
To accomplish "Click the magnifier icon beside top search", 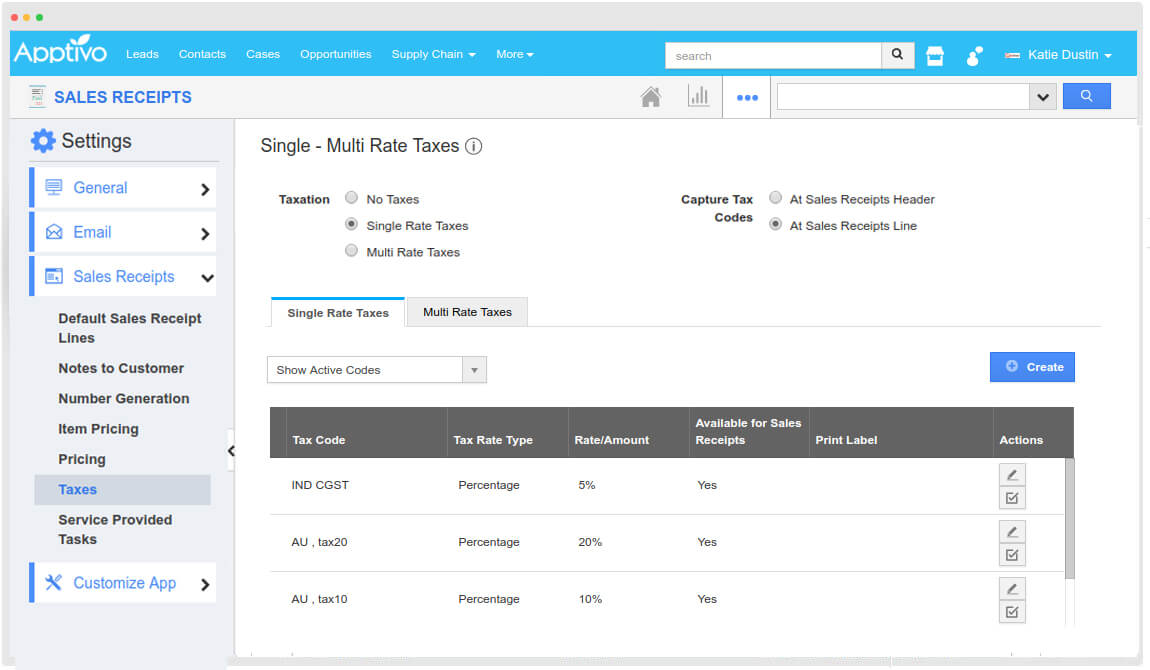I will click(897, 55).
